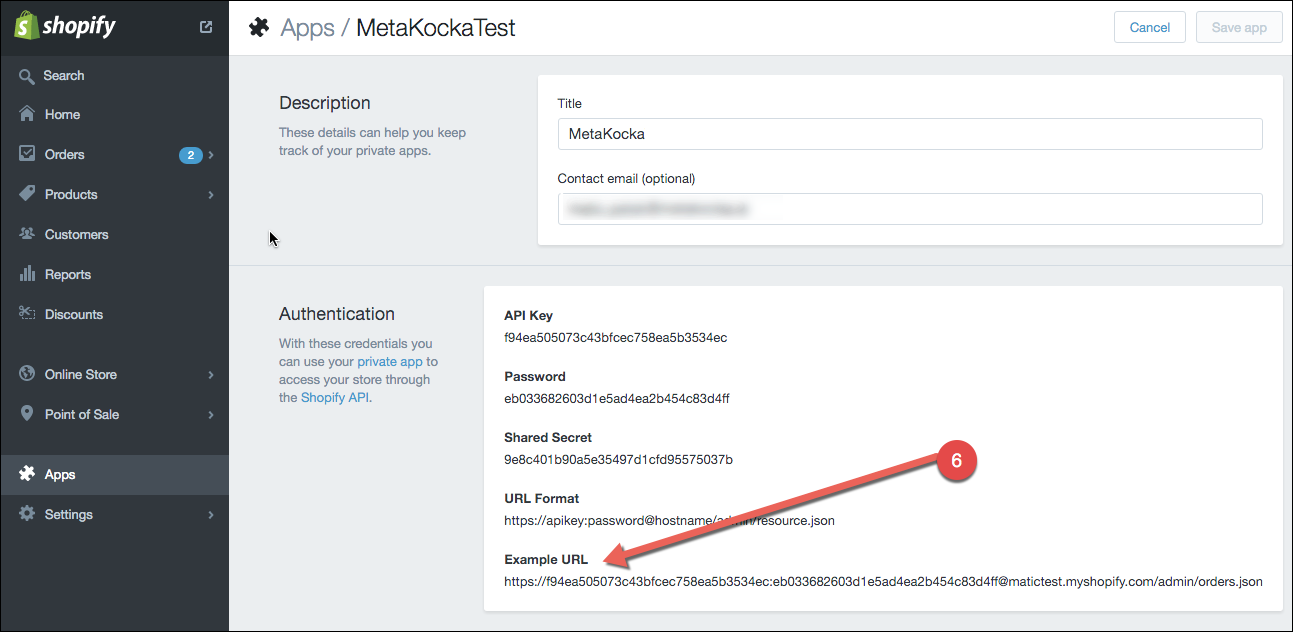1293x632 pixels.
Task: Click the Reports bar chart icon
Action: [27, 274]
